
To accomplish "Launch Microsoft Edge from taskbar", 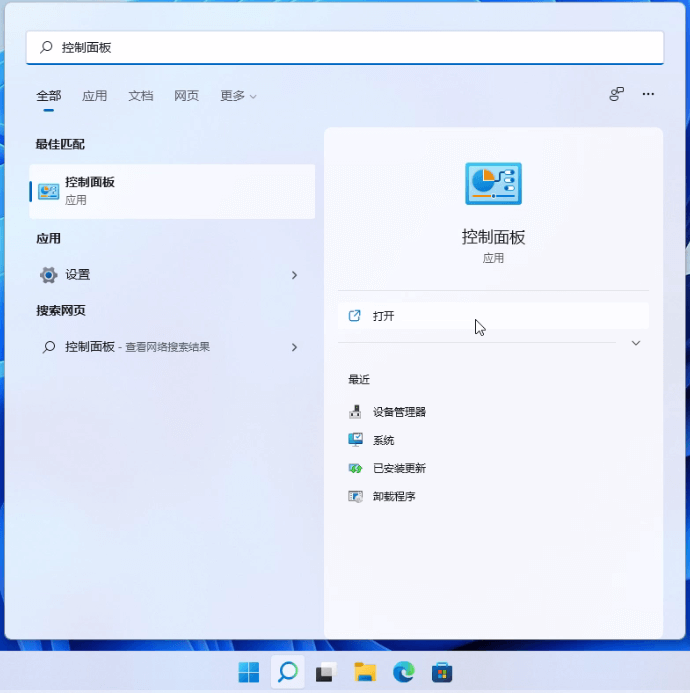I will (404, 672).
